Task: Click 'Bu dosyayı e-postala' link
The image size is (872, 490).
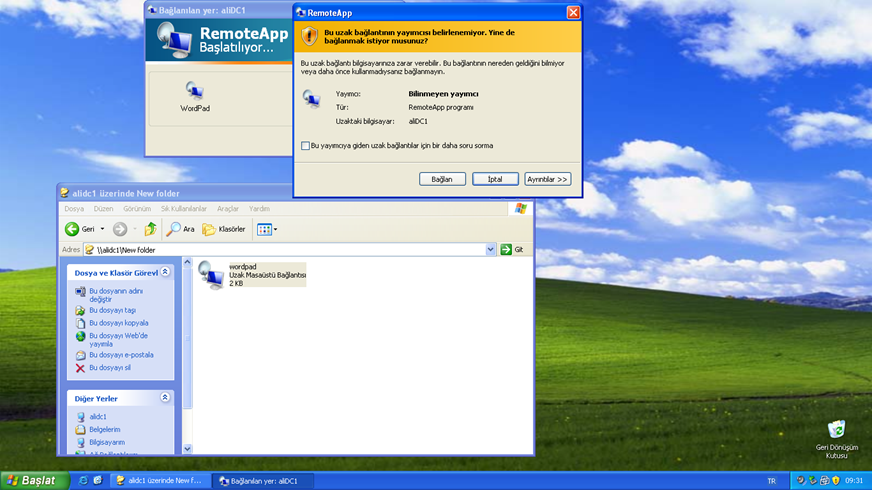Action: [x=121, y=355]
